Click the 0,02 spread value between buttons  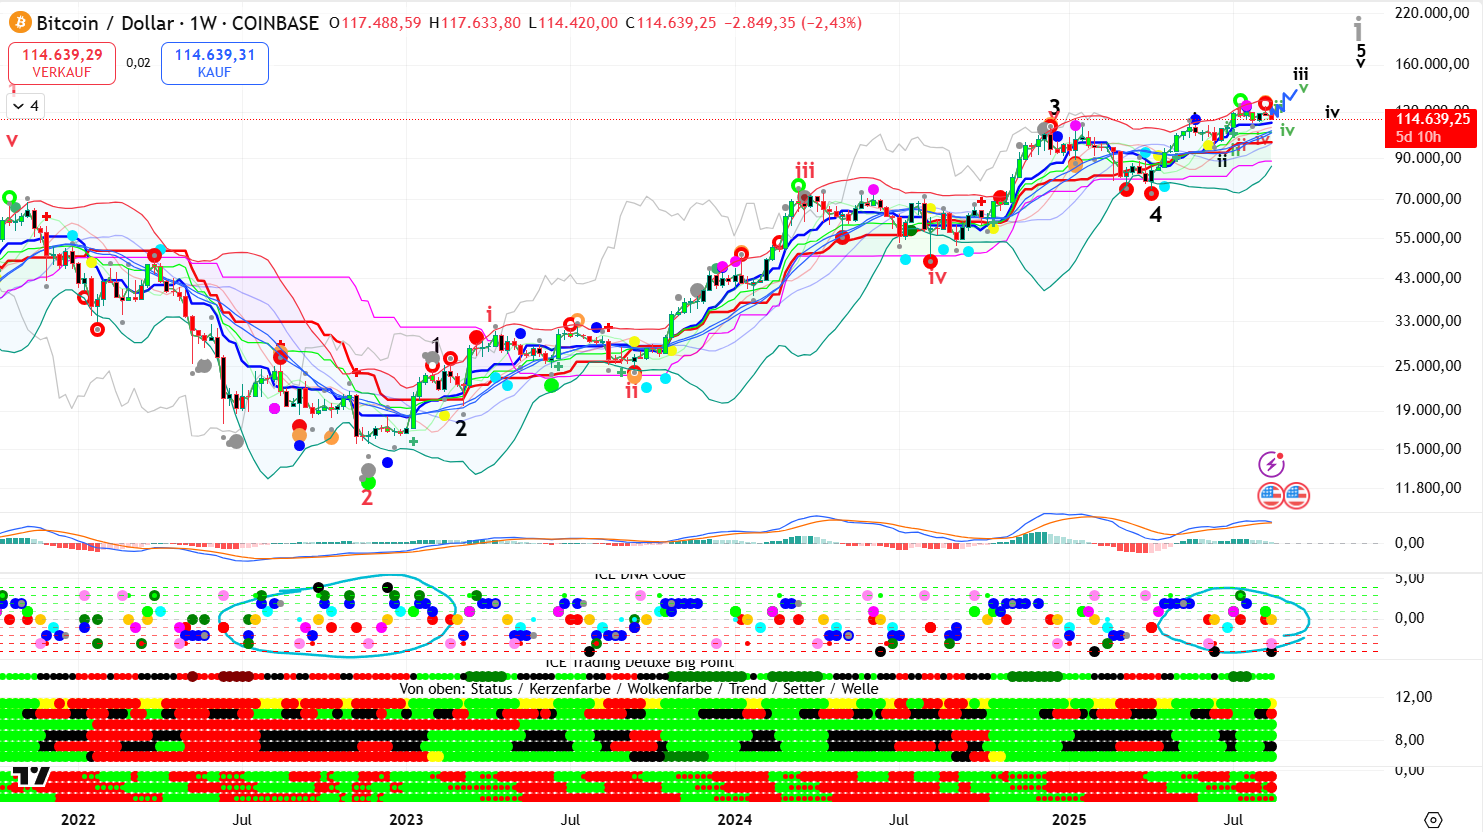[x=138, y=63]
